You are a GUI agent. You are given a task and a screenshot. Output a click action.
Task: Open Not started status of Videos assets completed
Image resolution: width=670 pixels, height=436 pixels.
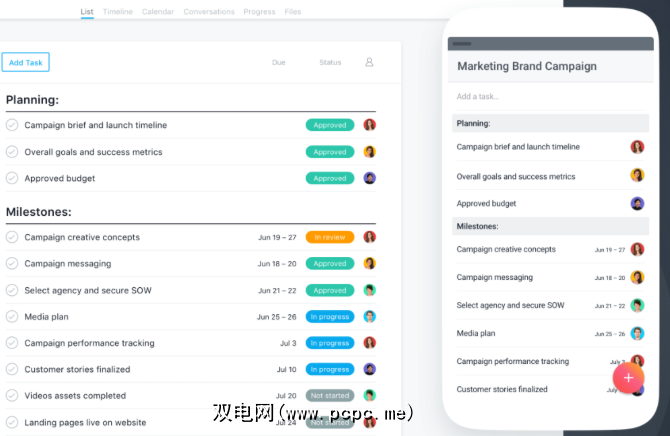[x=330, y=395]
